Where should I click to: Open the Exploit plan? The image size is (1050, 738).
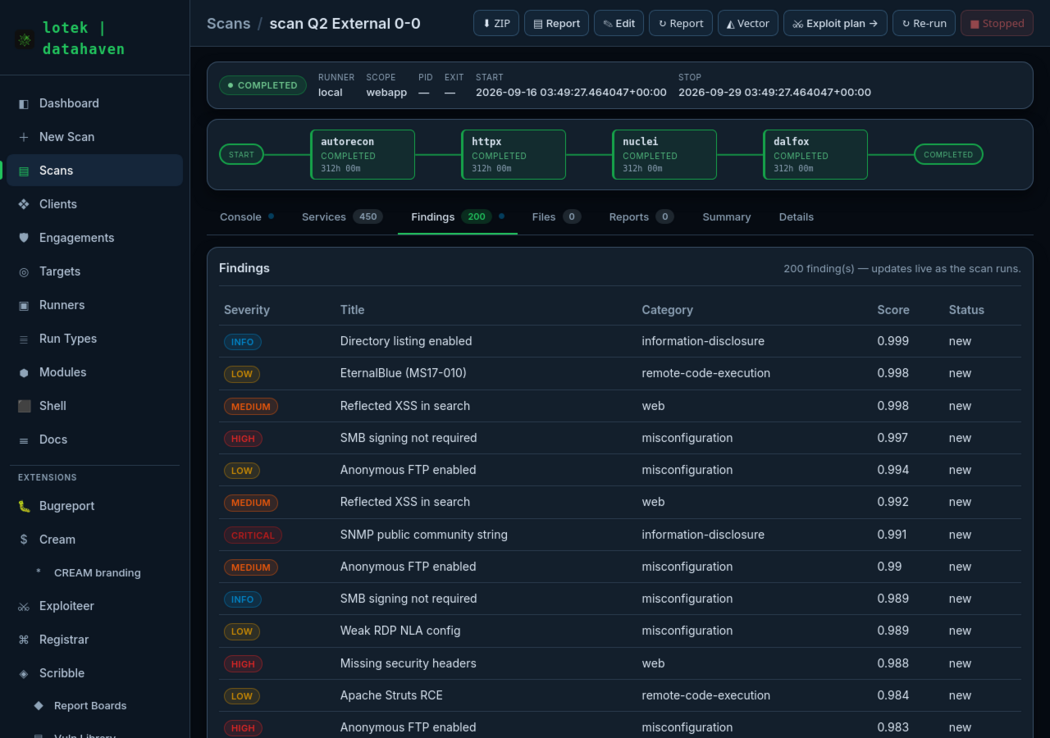835,23
